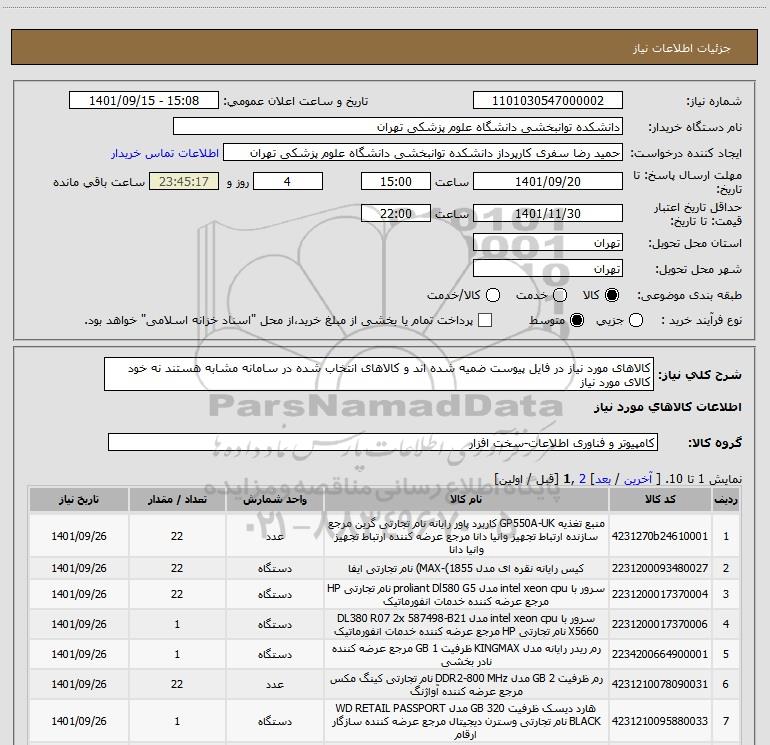Click the واحد شمارش column header
This screenshot has width=770, height=745.
click(275, 499)
